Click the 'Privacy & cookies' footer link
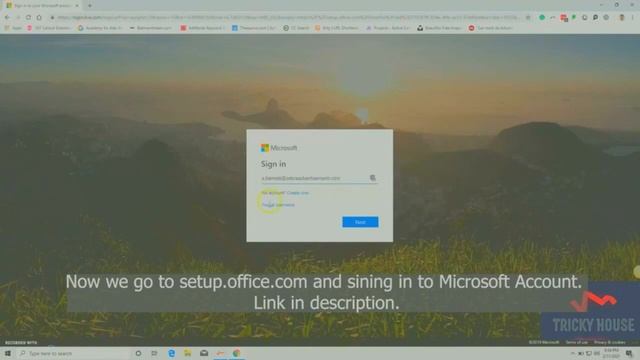 609,342
